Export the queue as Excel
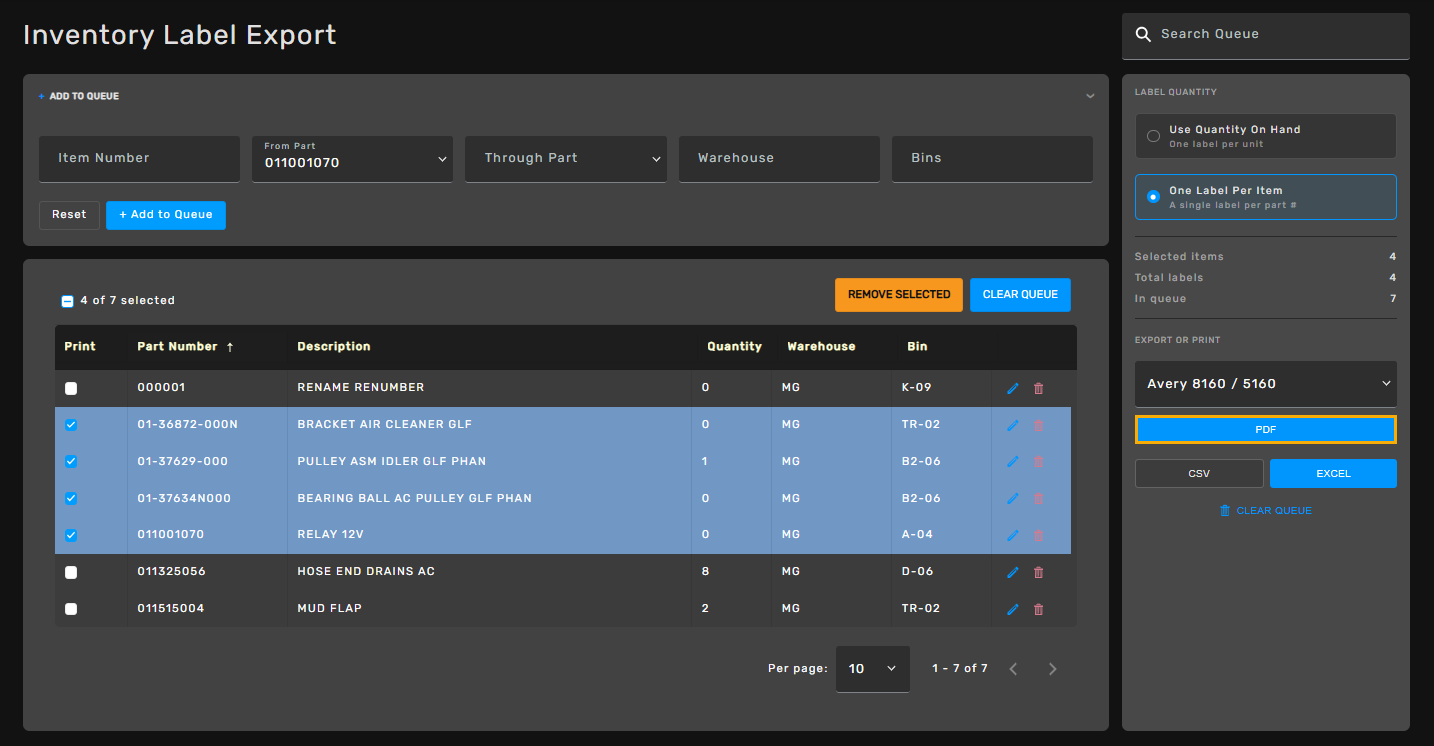This screenshot has height=746, width=1434. pos(1333,474)
